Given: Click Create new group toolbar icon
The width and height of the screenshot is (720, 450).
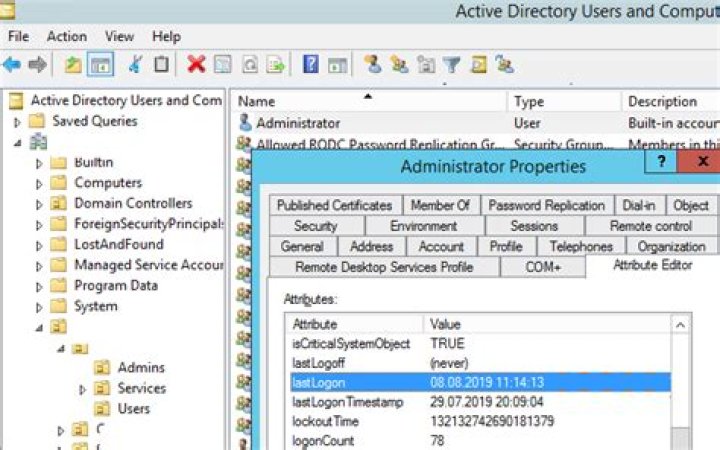Looking at the screenshot, I should click(399, 64).
